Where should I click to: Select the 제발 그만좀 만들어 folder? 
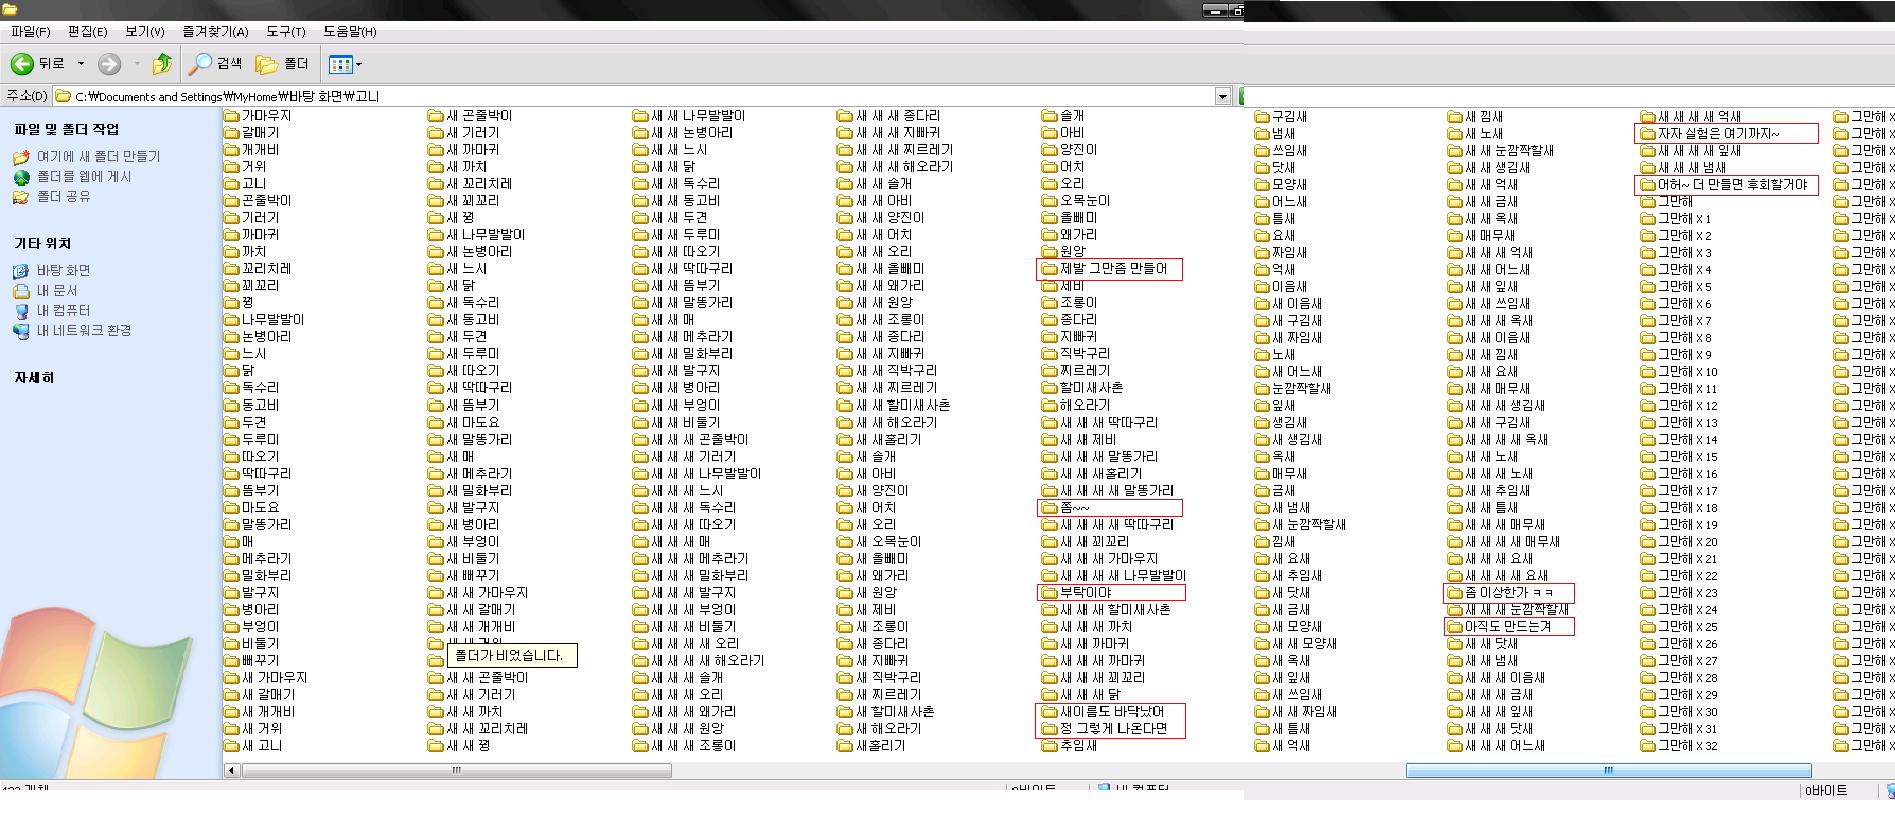1105,269
